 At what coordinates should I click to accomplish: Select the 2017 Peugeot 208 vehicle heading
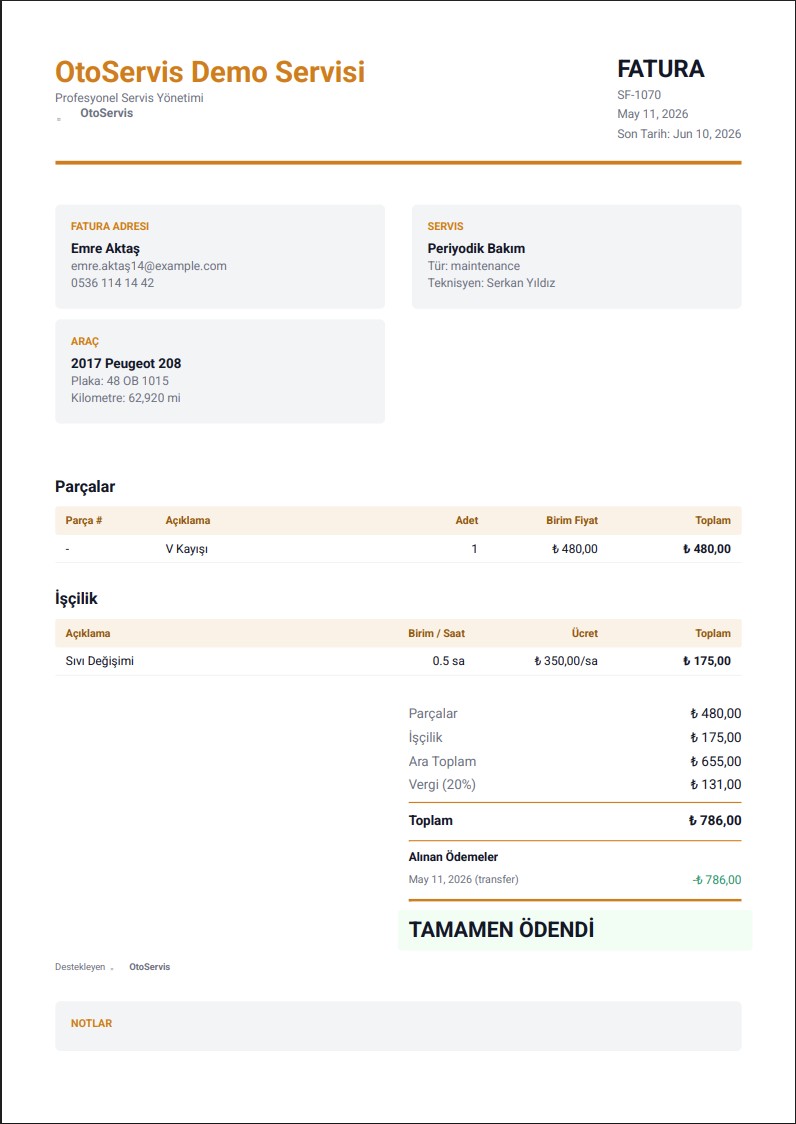click(x=126, y=363)
